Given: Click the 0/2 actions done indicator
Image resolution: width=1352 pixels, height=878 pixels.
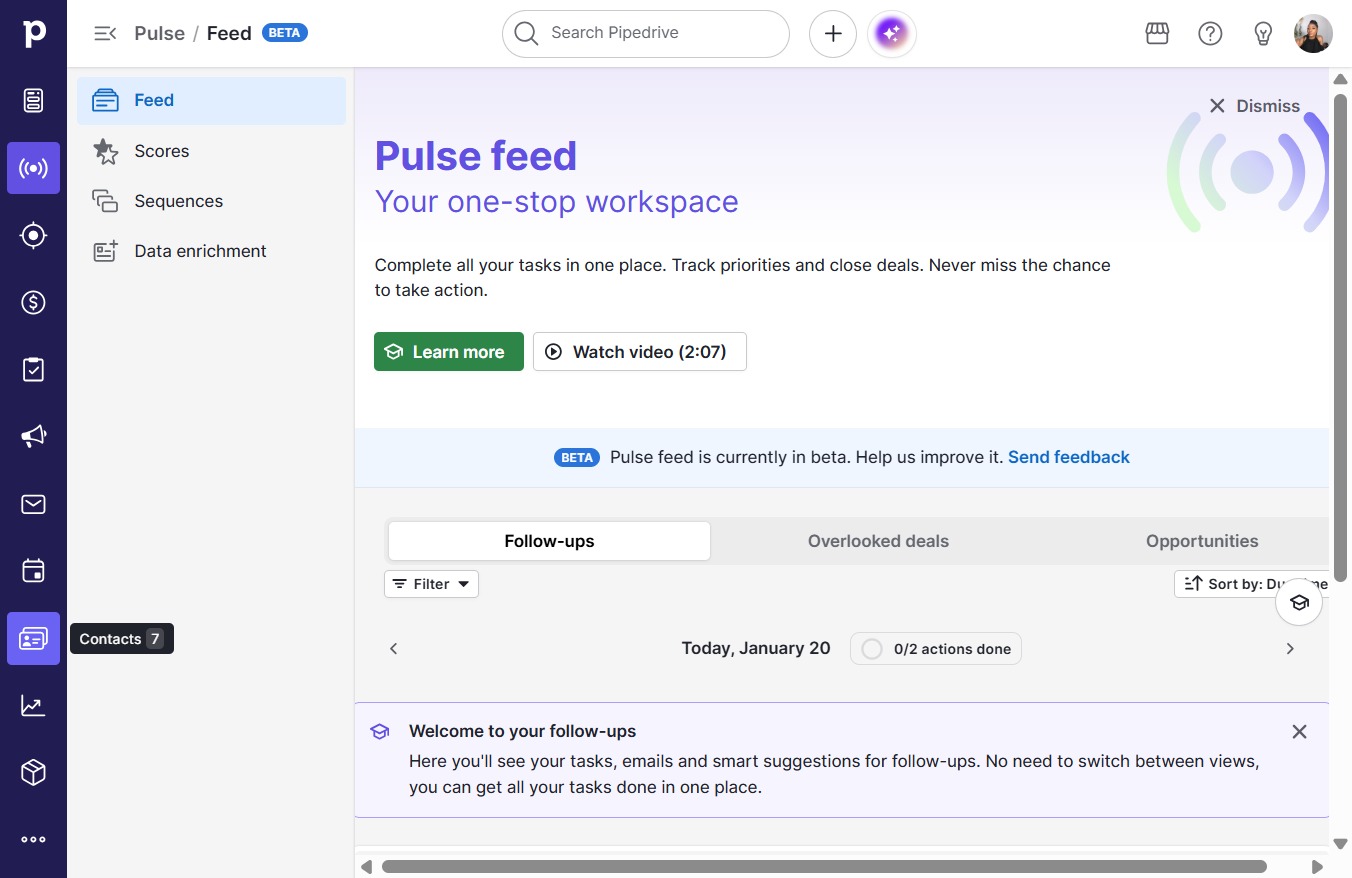Looking at the screenshot, I should point(936,649).
